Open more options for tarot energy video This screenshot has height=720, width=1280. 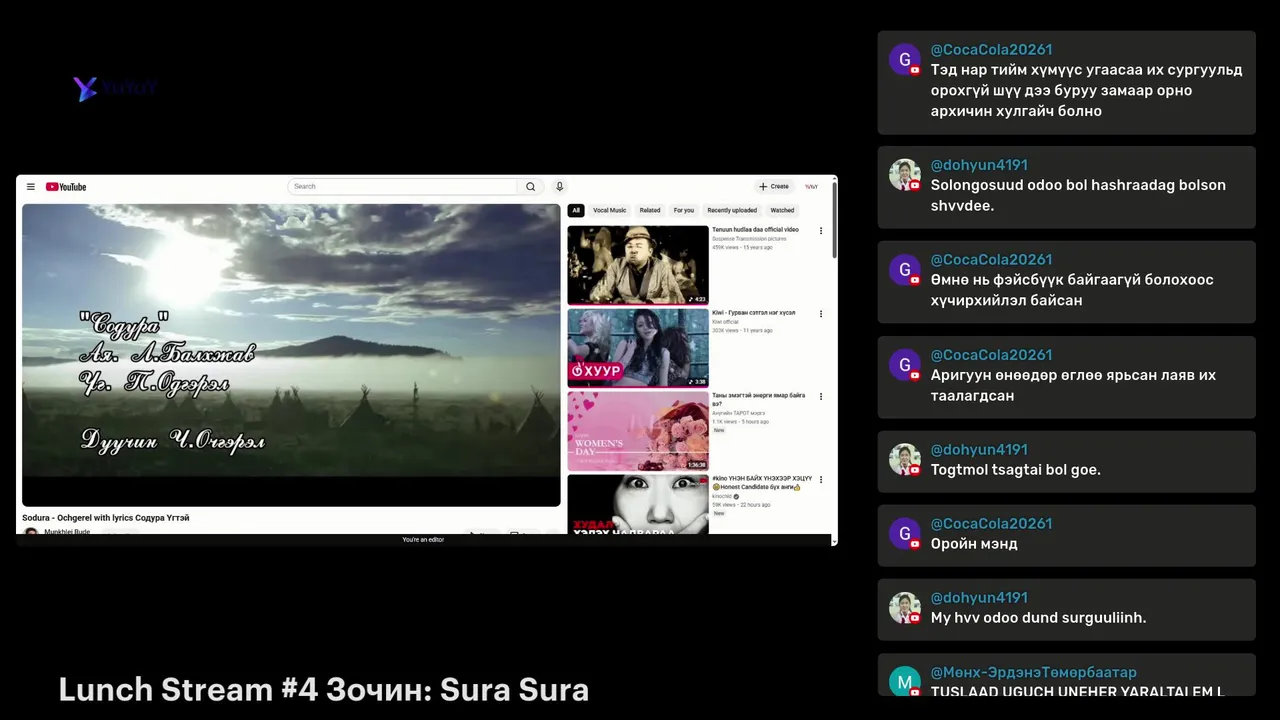point(821,397)
